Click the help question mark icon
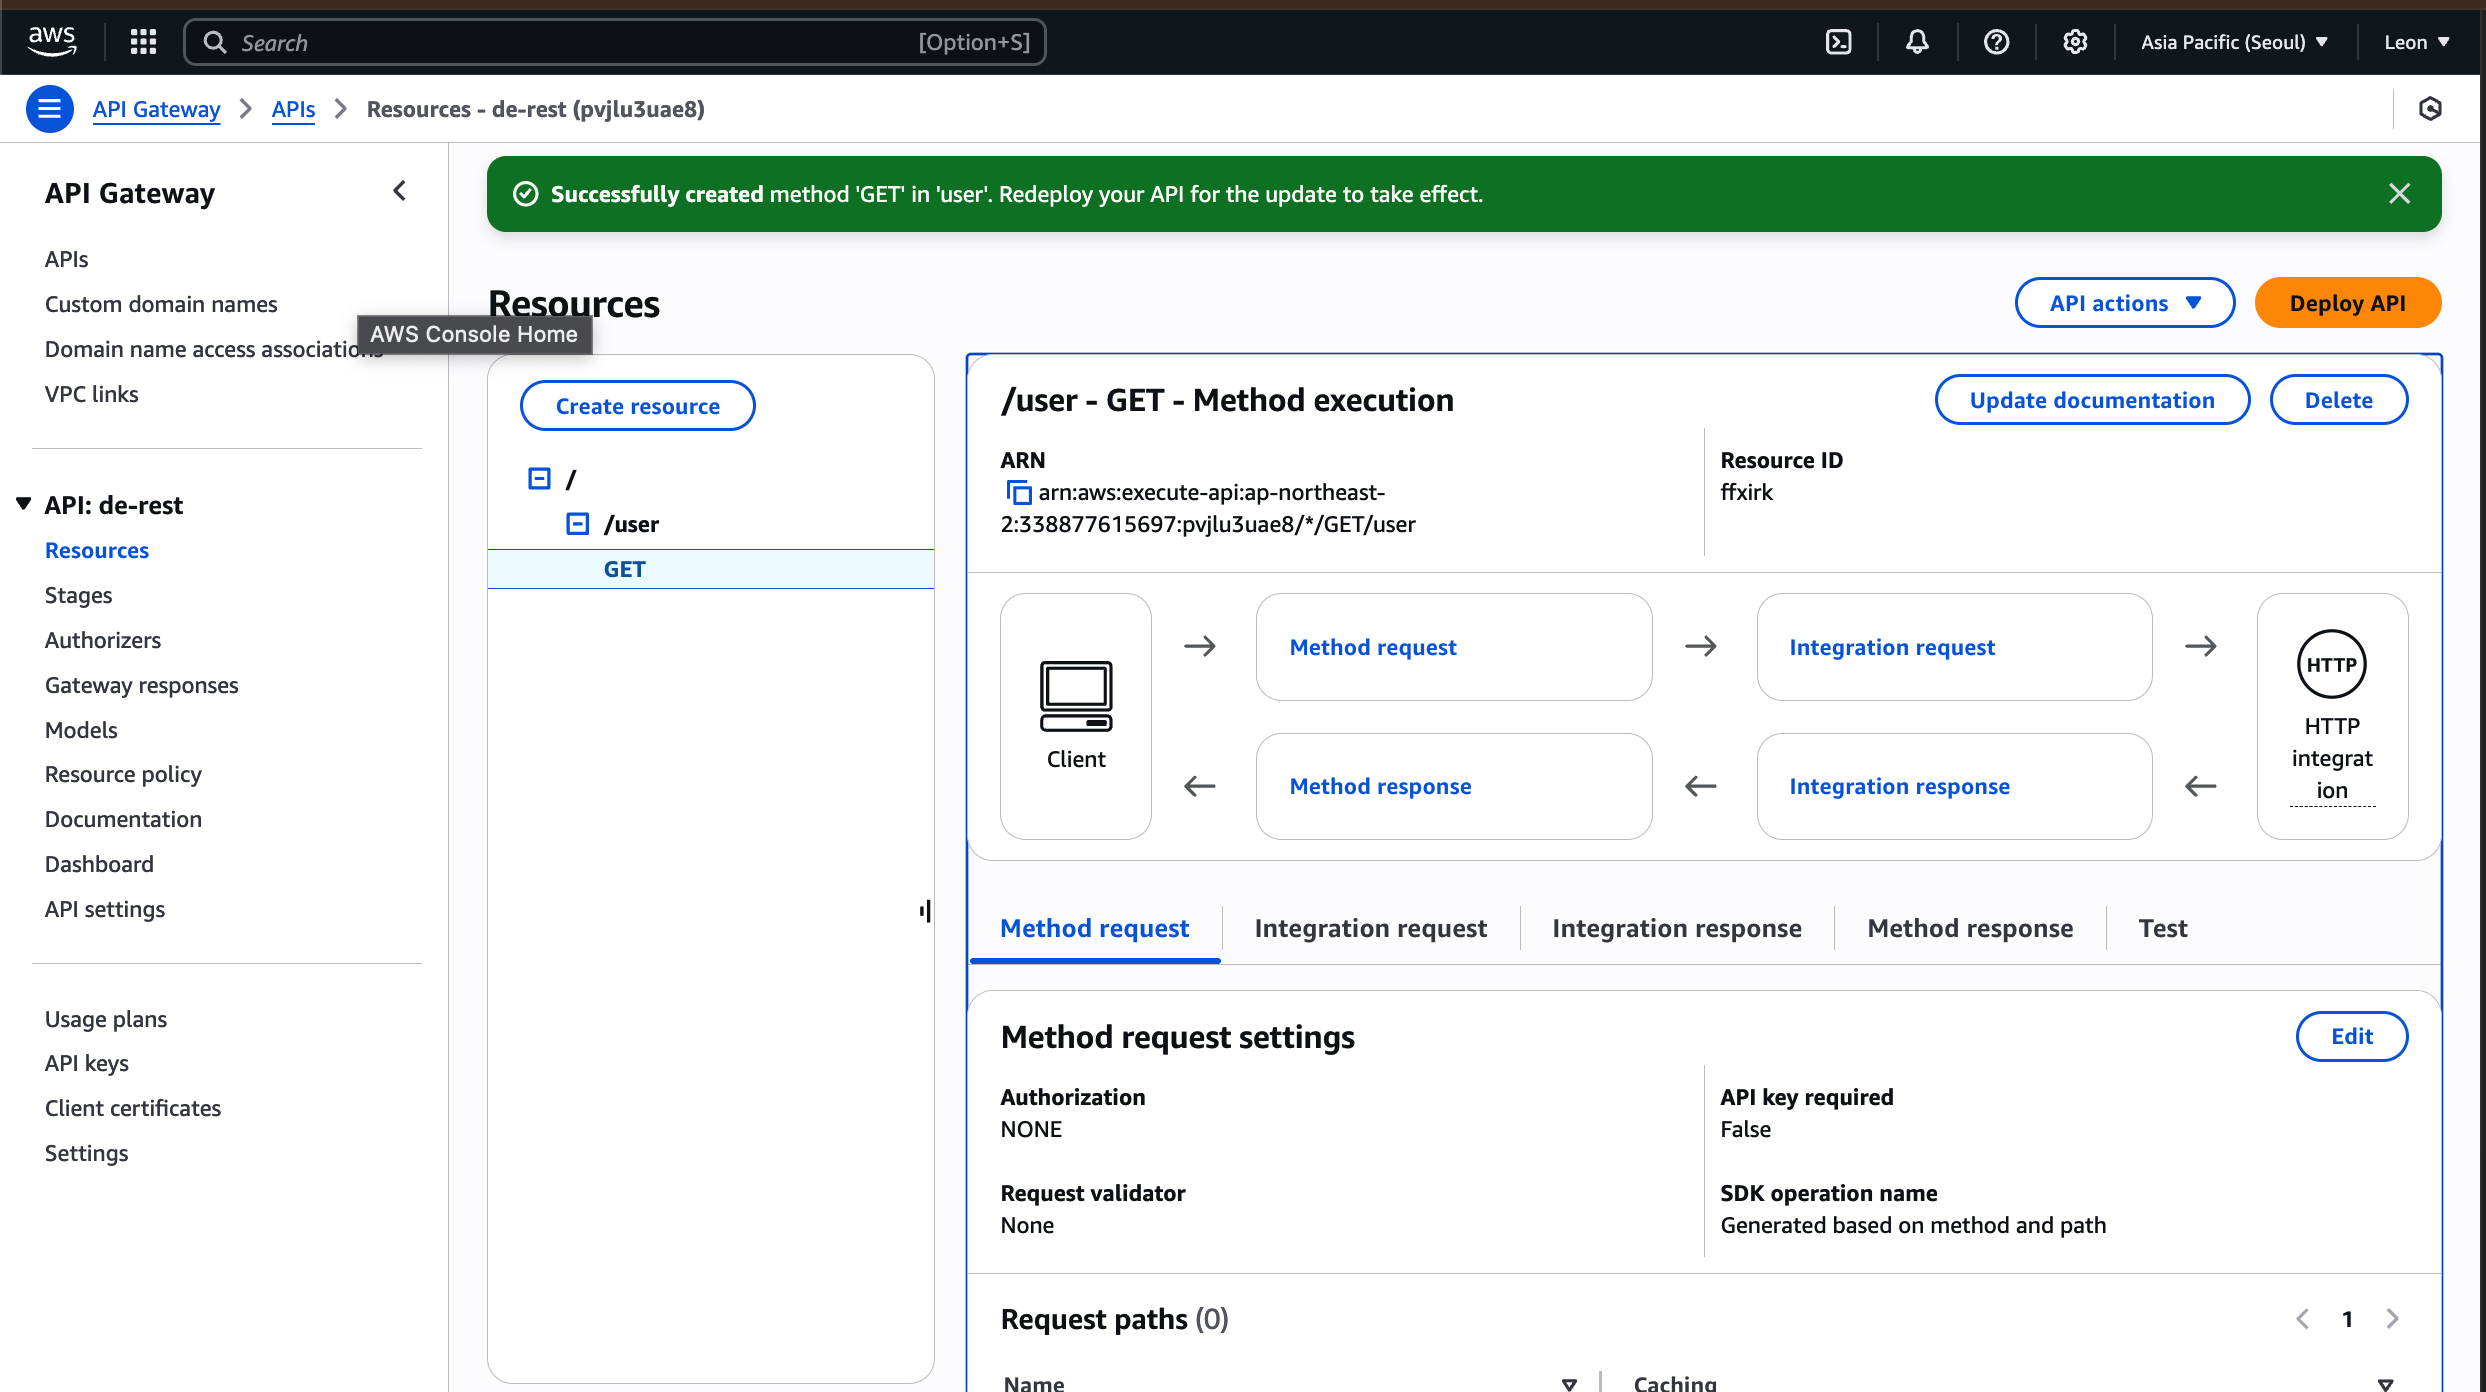The image size is (2486, 1392). coord(1996,42)
